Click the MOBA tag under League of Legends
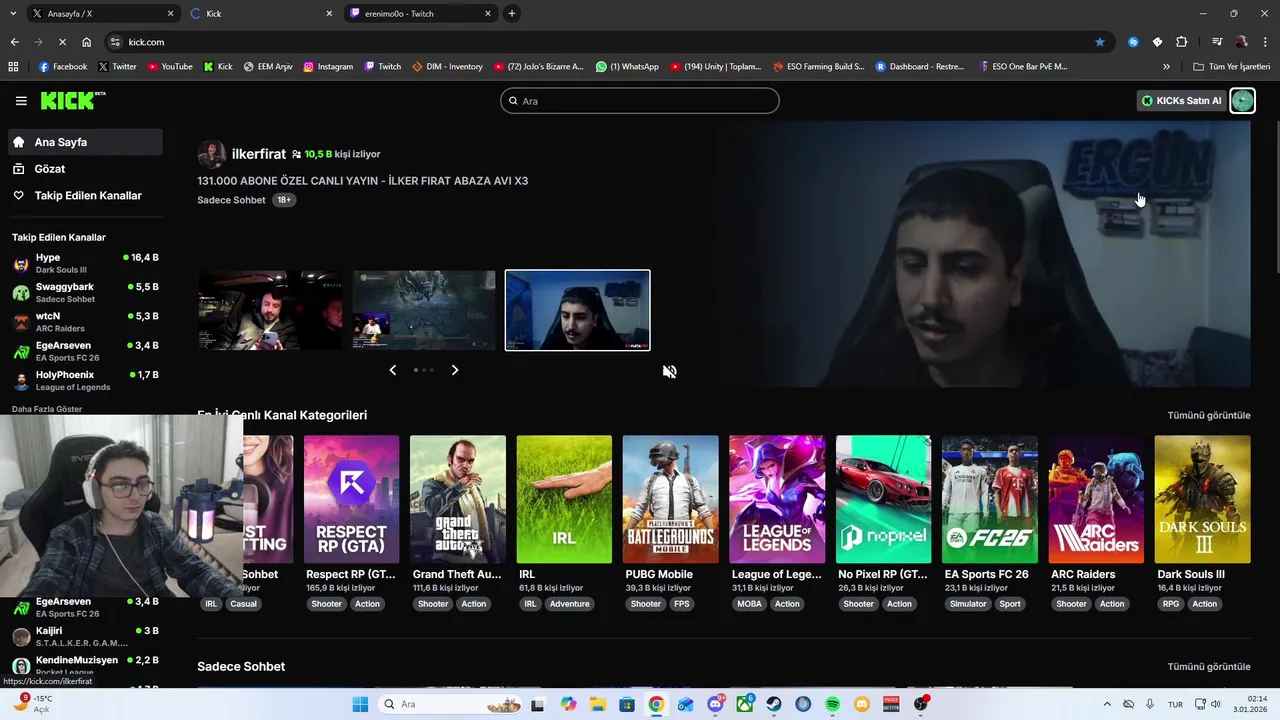This screenshot has height=720, width=1280. [x=749, y=604]
